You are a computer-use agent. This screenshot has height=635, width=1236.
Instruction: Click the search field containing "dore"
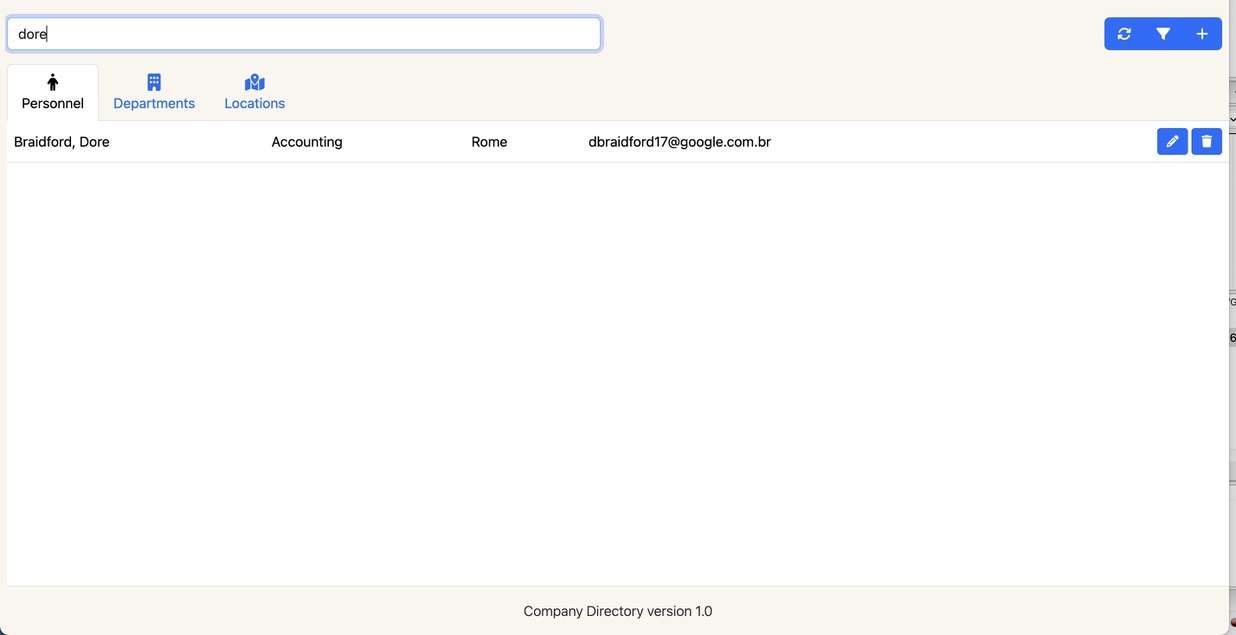[x=304, y=34]
